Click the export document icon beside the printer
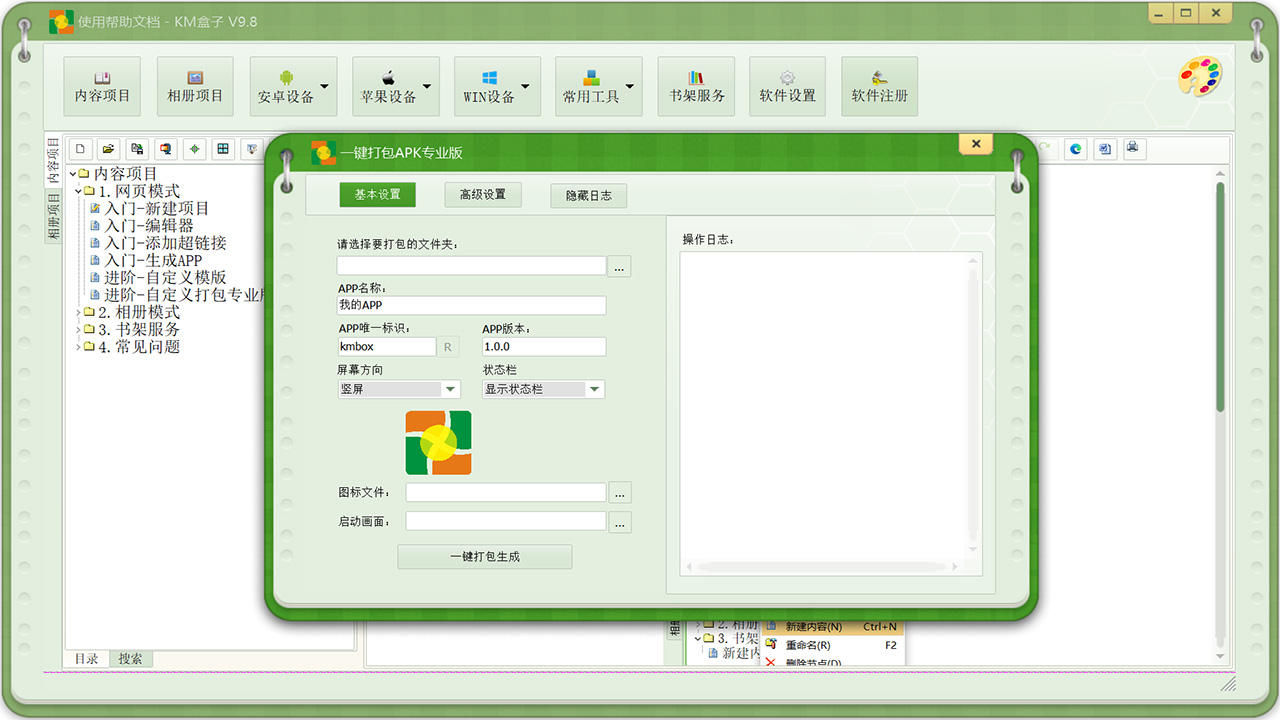Screen dimensions: 1280x720 click(x=1104, y=148)
